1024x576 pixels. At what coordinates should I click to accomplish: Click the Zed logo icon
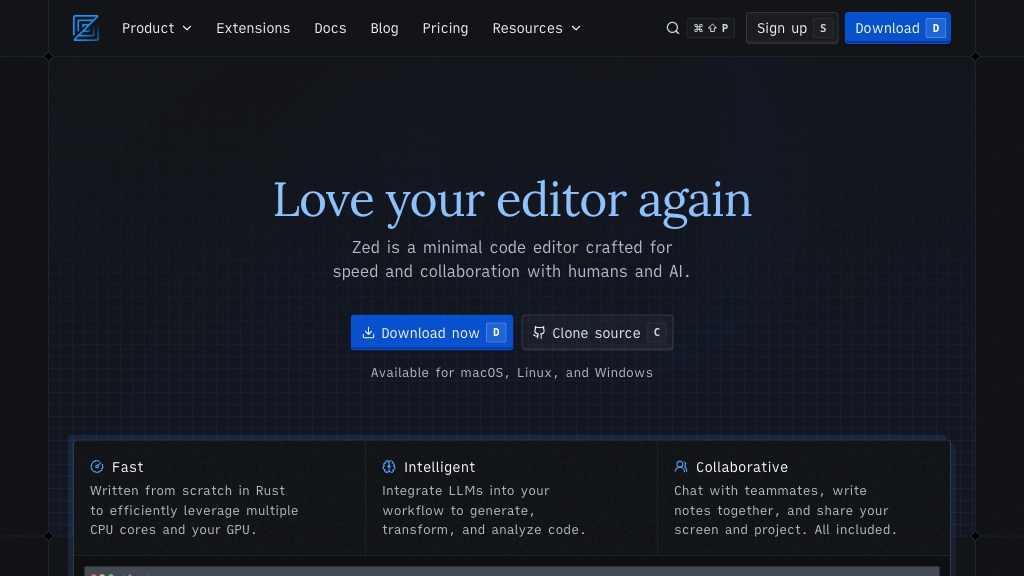[86, 28]
